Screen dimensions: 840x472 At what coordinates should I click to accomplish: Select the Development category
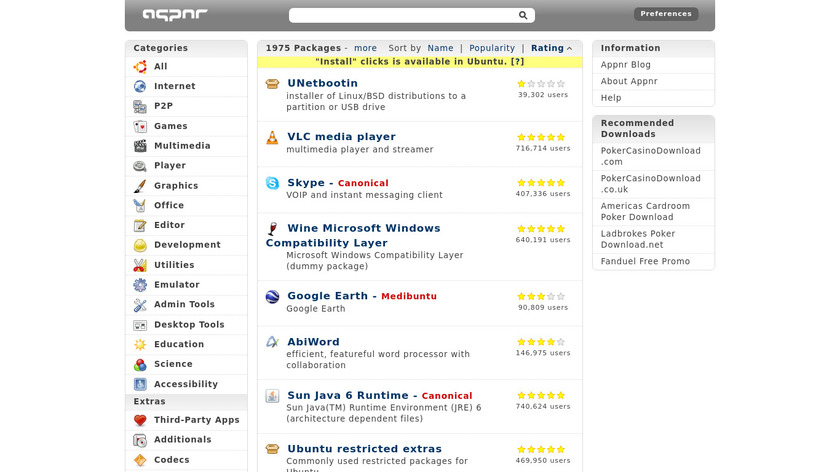(x=187, y=245)
